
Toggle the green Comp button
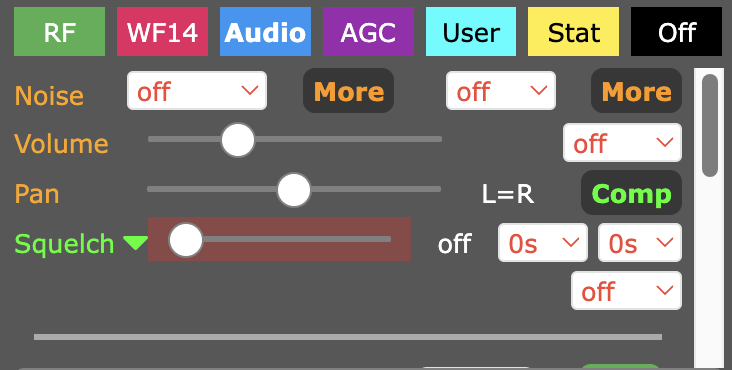tap(632, 193)
